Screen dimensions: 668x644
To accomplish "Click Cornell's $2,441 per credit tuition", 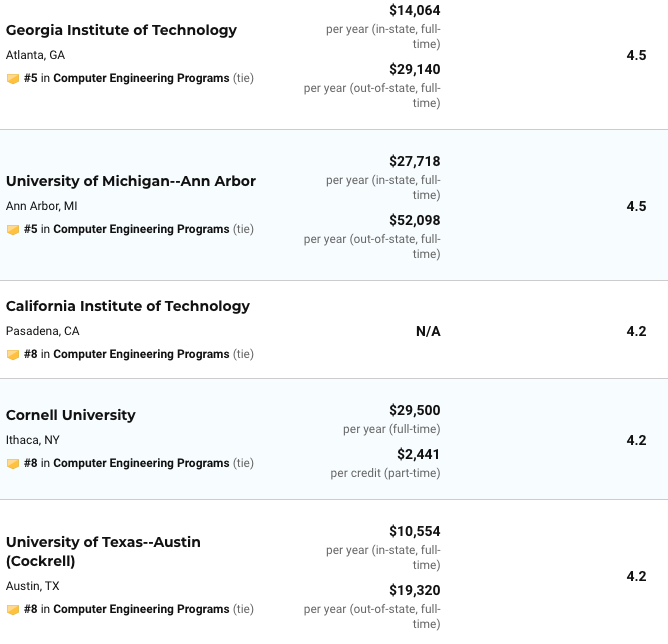I will 418,454.
